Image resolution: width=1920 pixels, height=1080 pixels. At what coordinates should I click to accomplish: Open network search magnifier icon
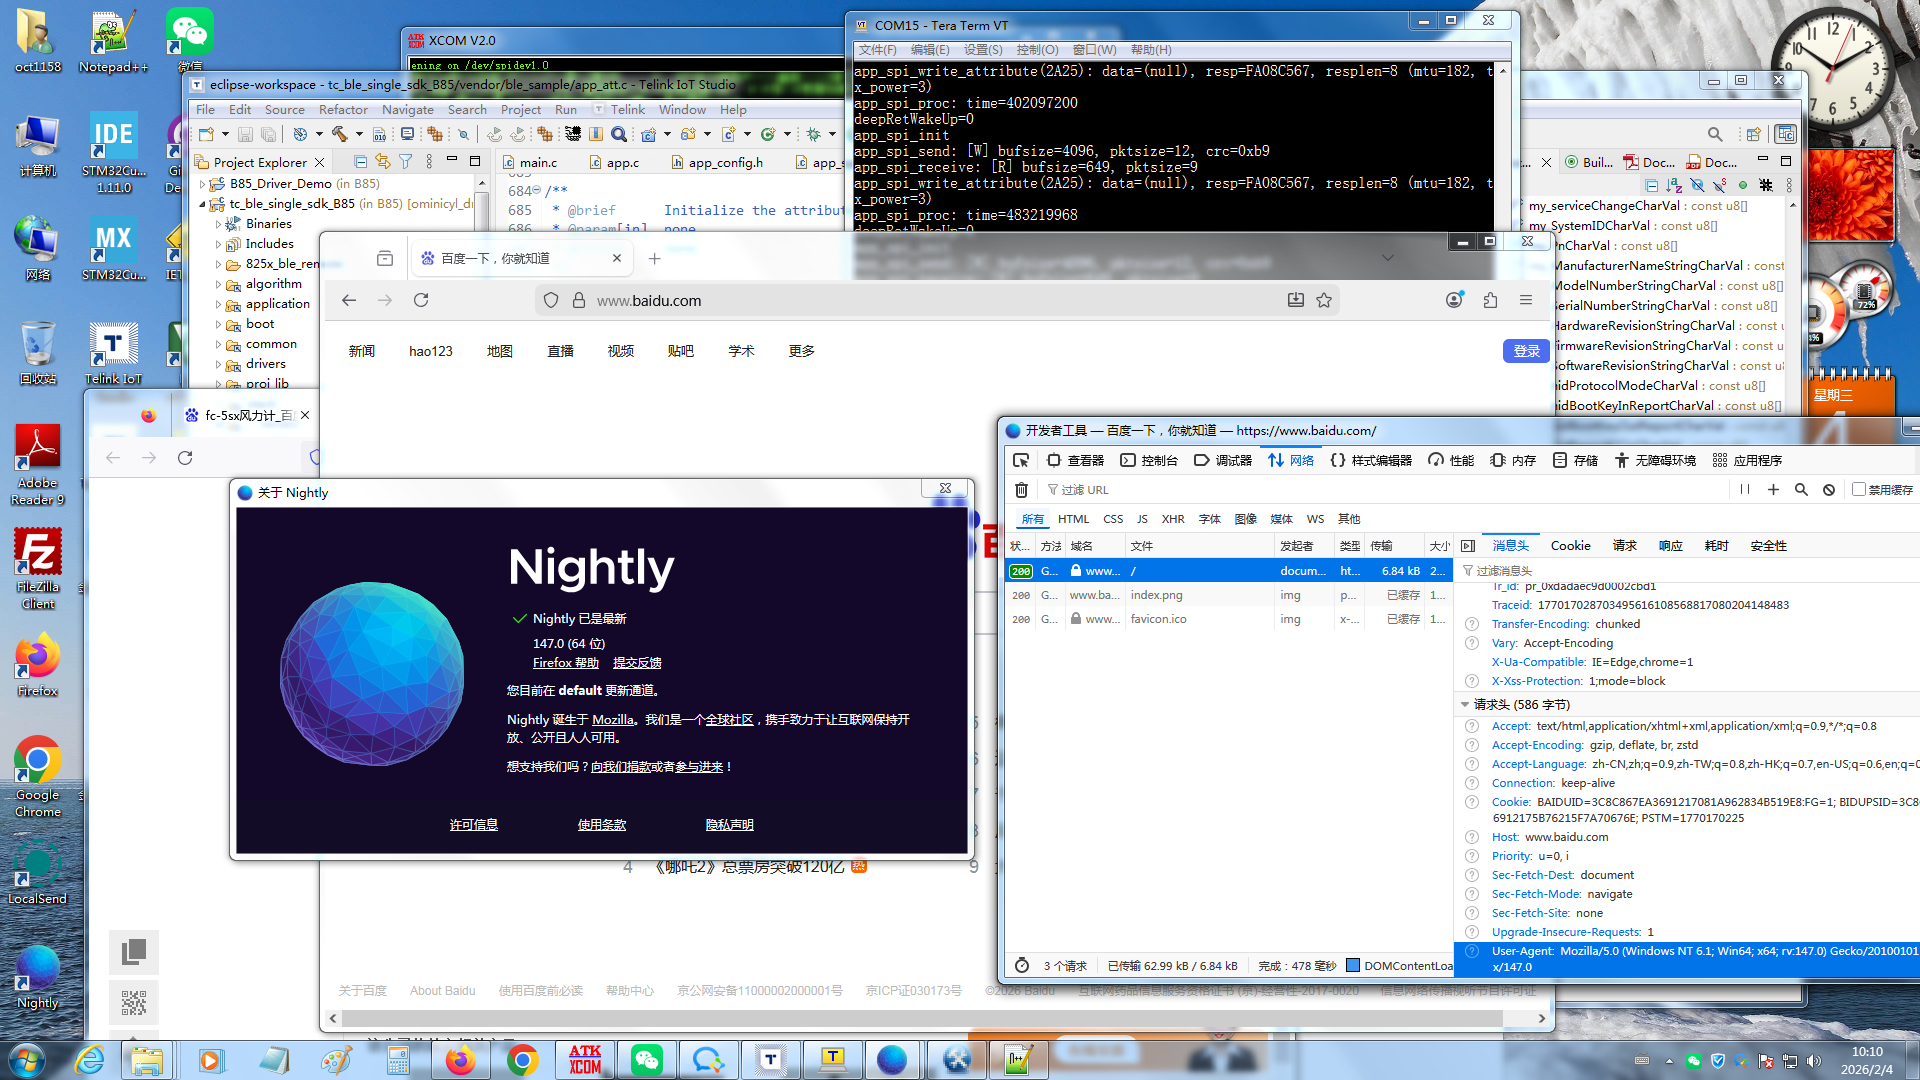[x=1801, y=490]
